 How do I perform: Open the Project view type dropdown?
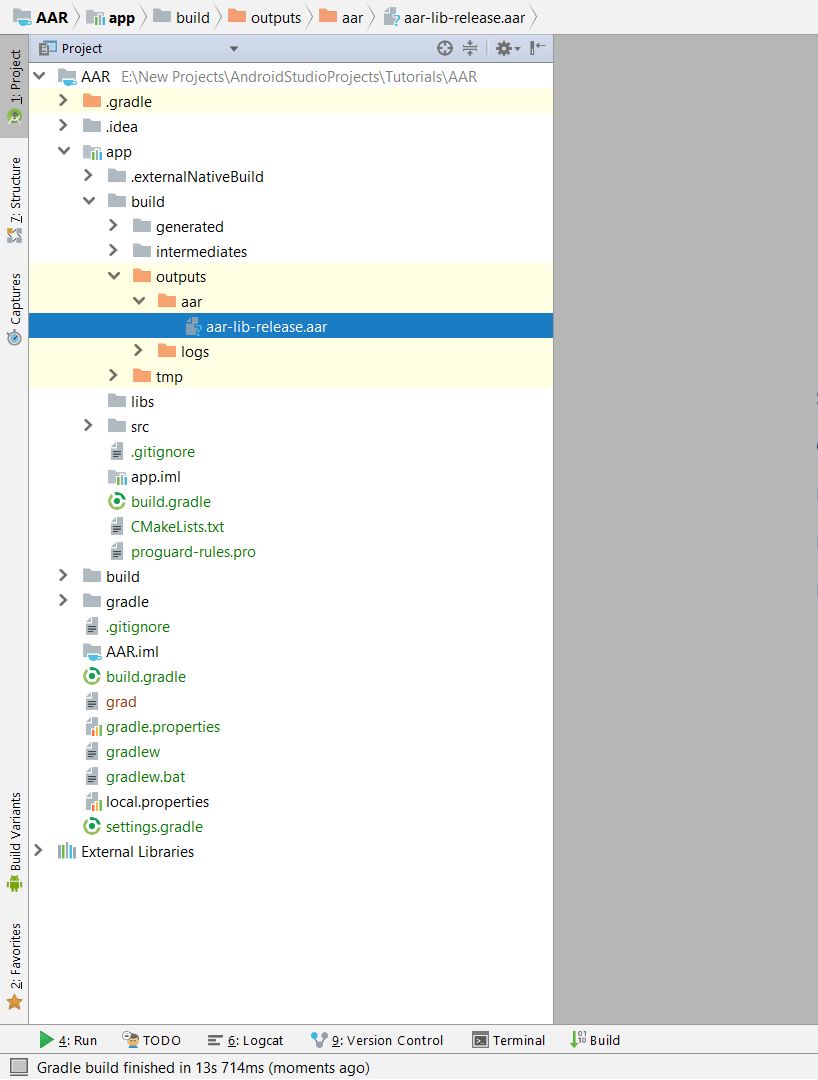point(233,49)
